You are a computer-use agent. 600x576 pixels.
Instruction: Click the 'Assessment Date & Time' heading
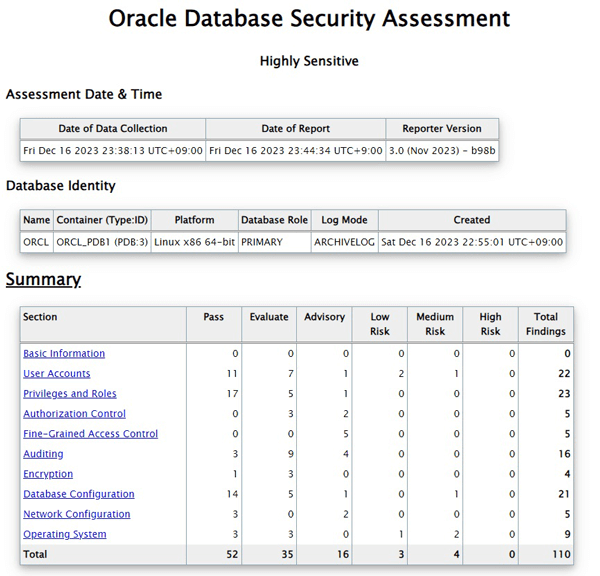coord(84,94)
